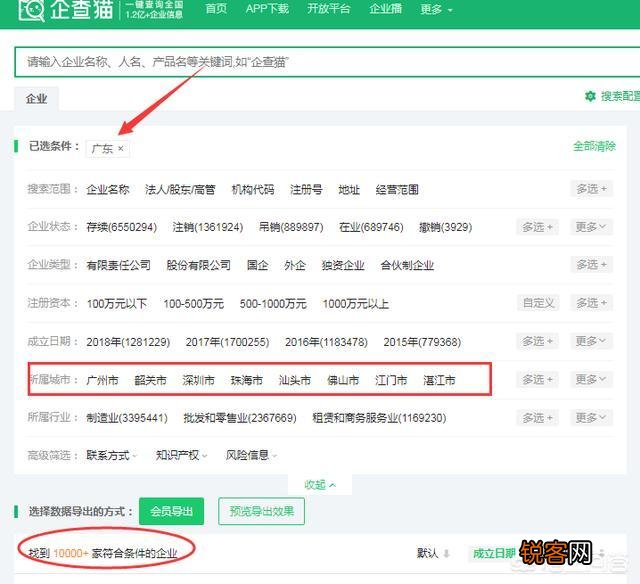The image size is (640, 584).
Task: Select 500-1000万元 registered capital
Action: click(x=273, y=304)
